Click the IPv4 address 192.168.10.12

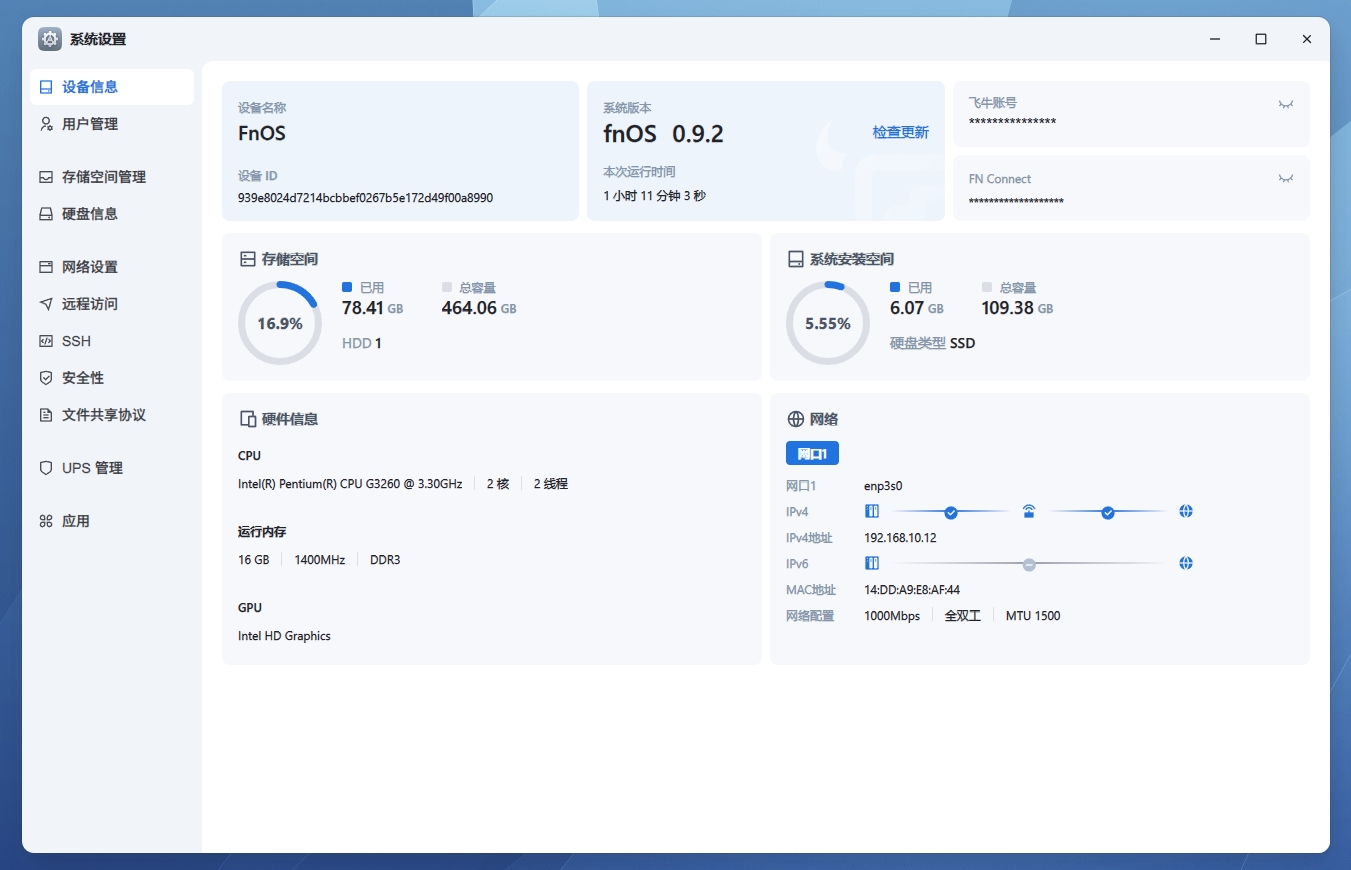coord(900,538)
